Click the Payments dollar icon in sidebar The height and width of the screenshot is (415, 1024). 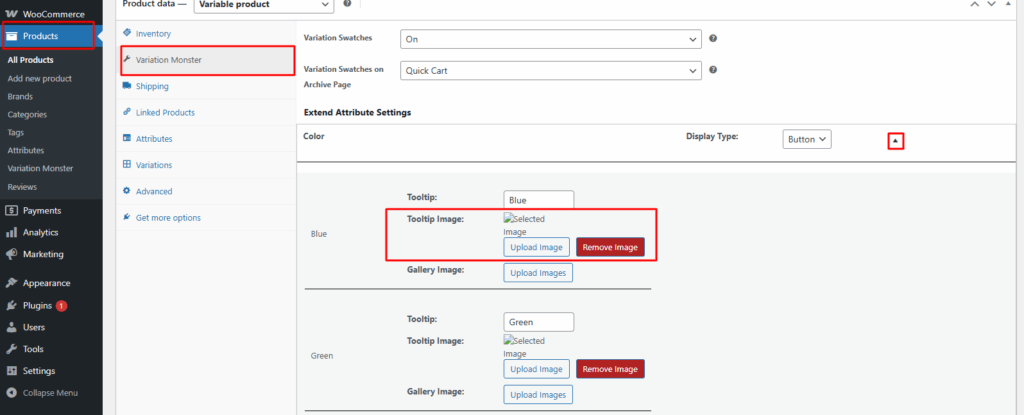11,210
